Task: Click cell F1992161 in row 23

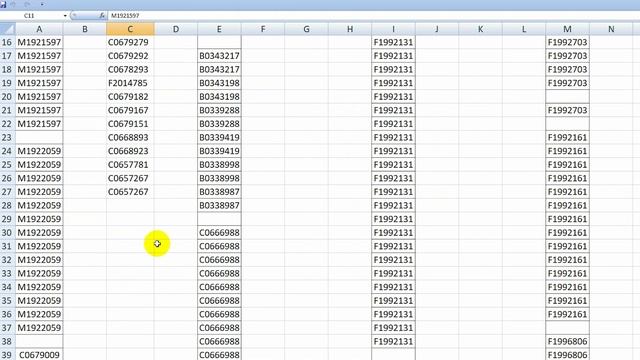Action: coord(567,138)
